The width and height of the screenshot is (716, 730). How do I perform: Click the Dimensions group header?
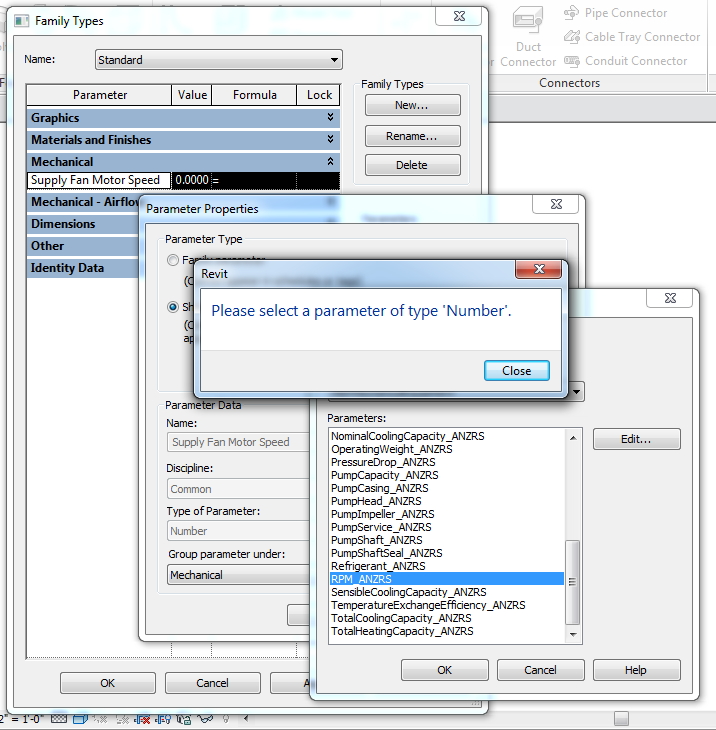click(84, 224)
